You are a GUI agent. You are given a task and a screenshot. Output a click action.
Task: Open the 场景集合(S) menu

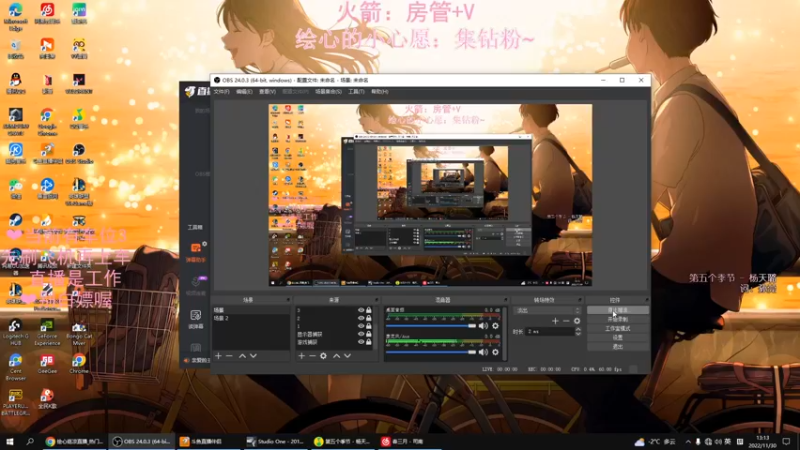point(328,92)
